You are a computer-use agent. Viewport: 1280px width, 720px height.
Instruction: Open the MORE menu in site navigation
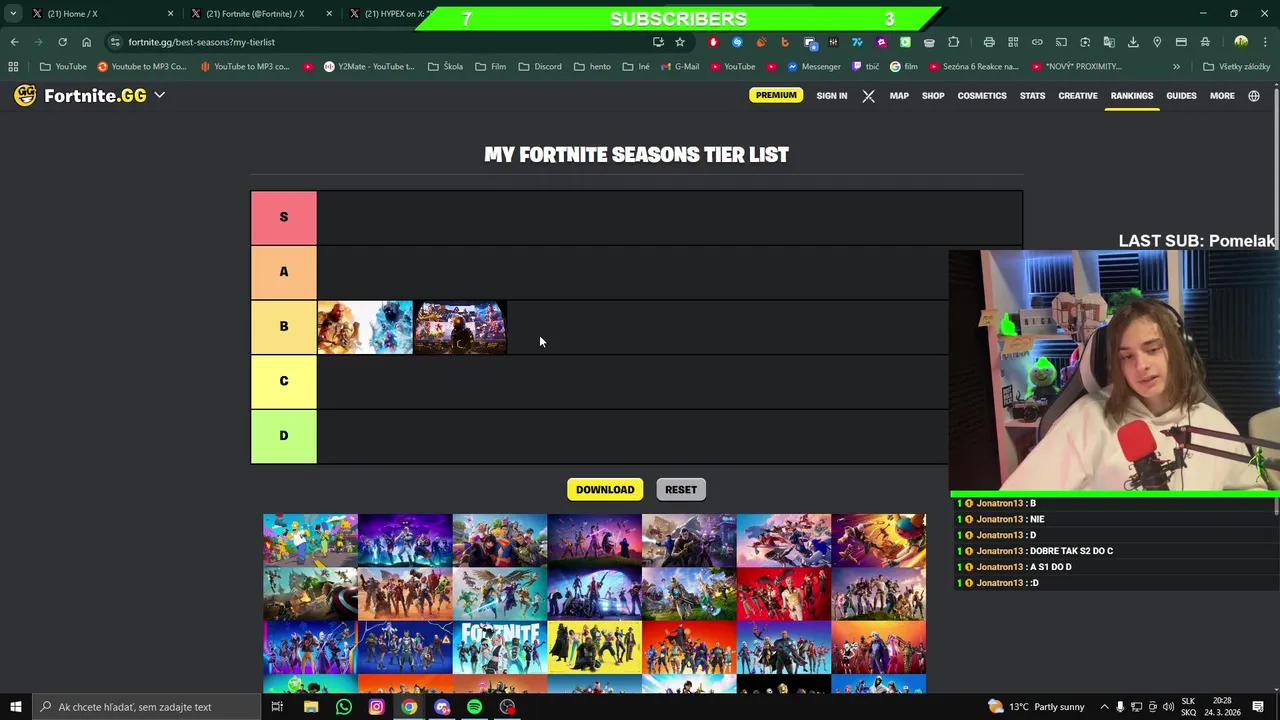(1222, 96)
